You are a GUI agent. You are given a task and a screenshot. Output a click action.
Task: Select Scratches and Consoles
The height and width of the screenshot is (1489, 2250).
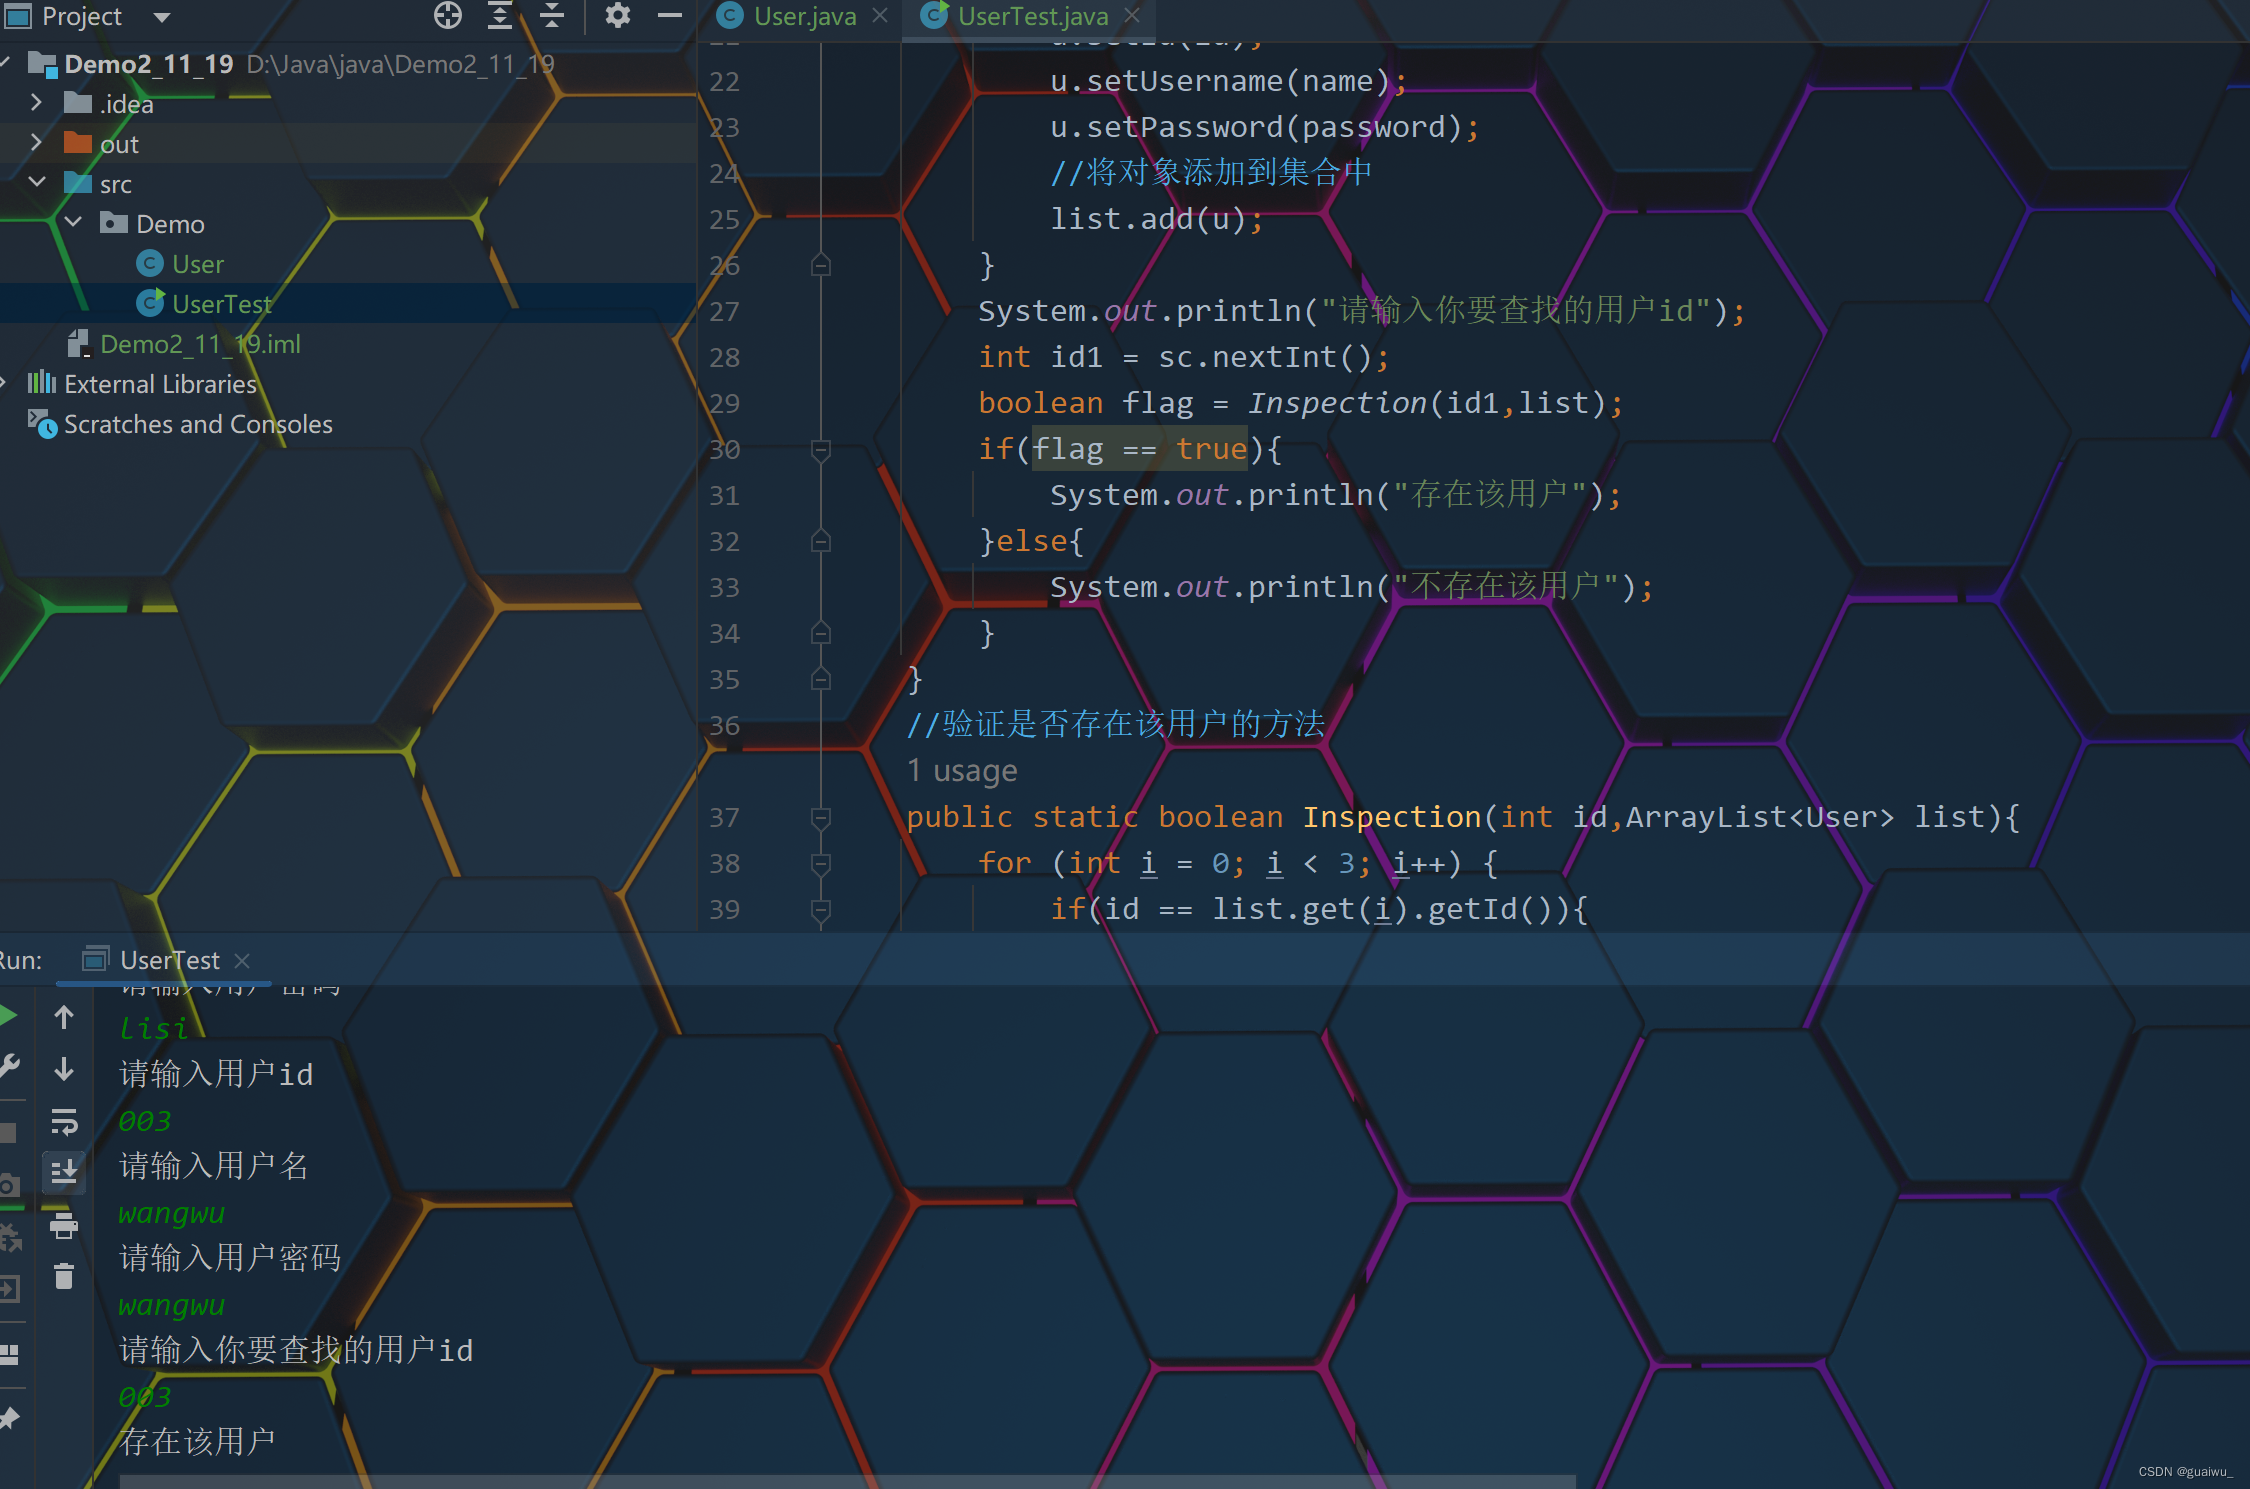pyautogui.click(x=198, y=424)
